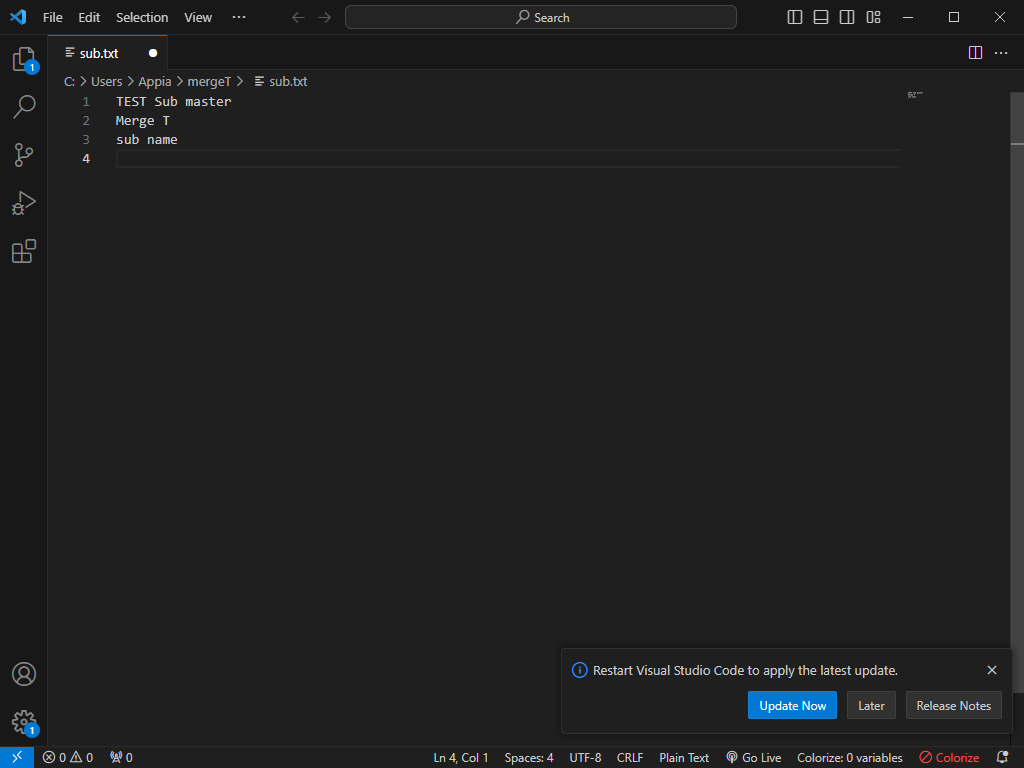Click the minimap preview
Screen dimensions: 1024x768
[915, 95]
